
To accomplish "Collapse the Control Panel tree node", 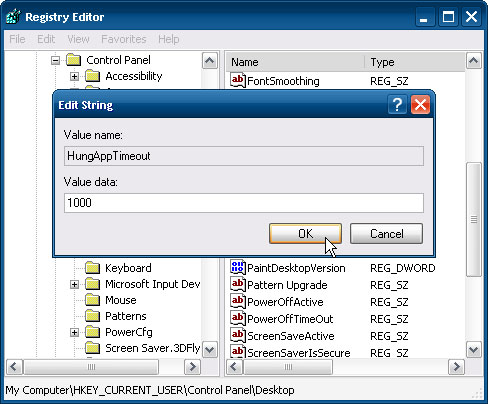I will (55, 60).
